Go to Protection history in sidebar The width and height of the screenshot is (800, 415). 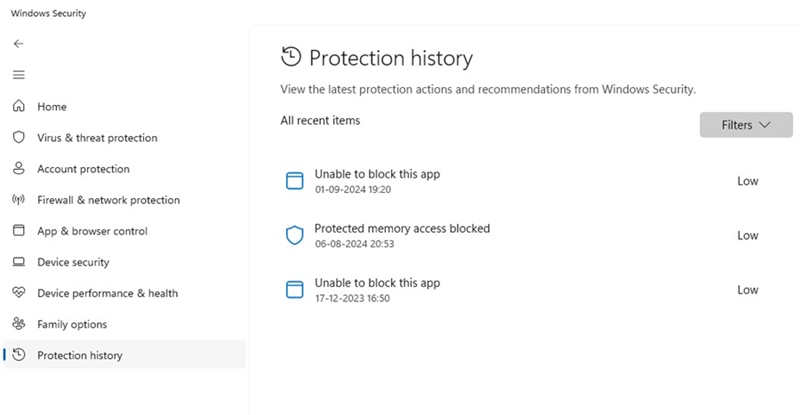pyautogui.click(x=79, y=355)
